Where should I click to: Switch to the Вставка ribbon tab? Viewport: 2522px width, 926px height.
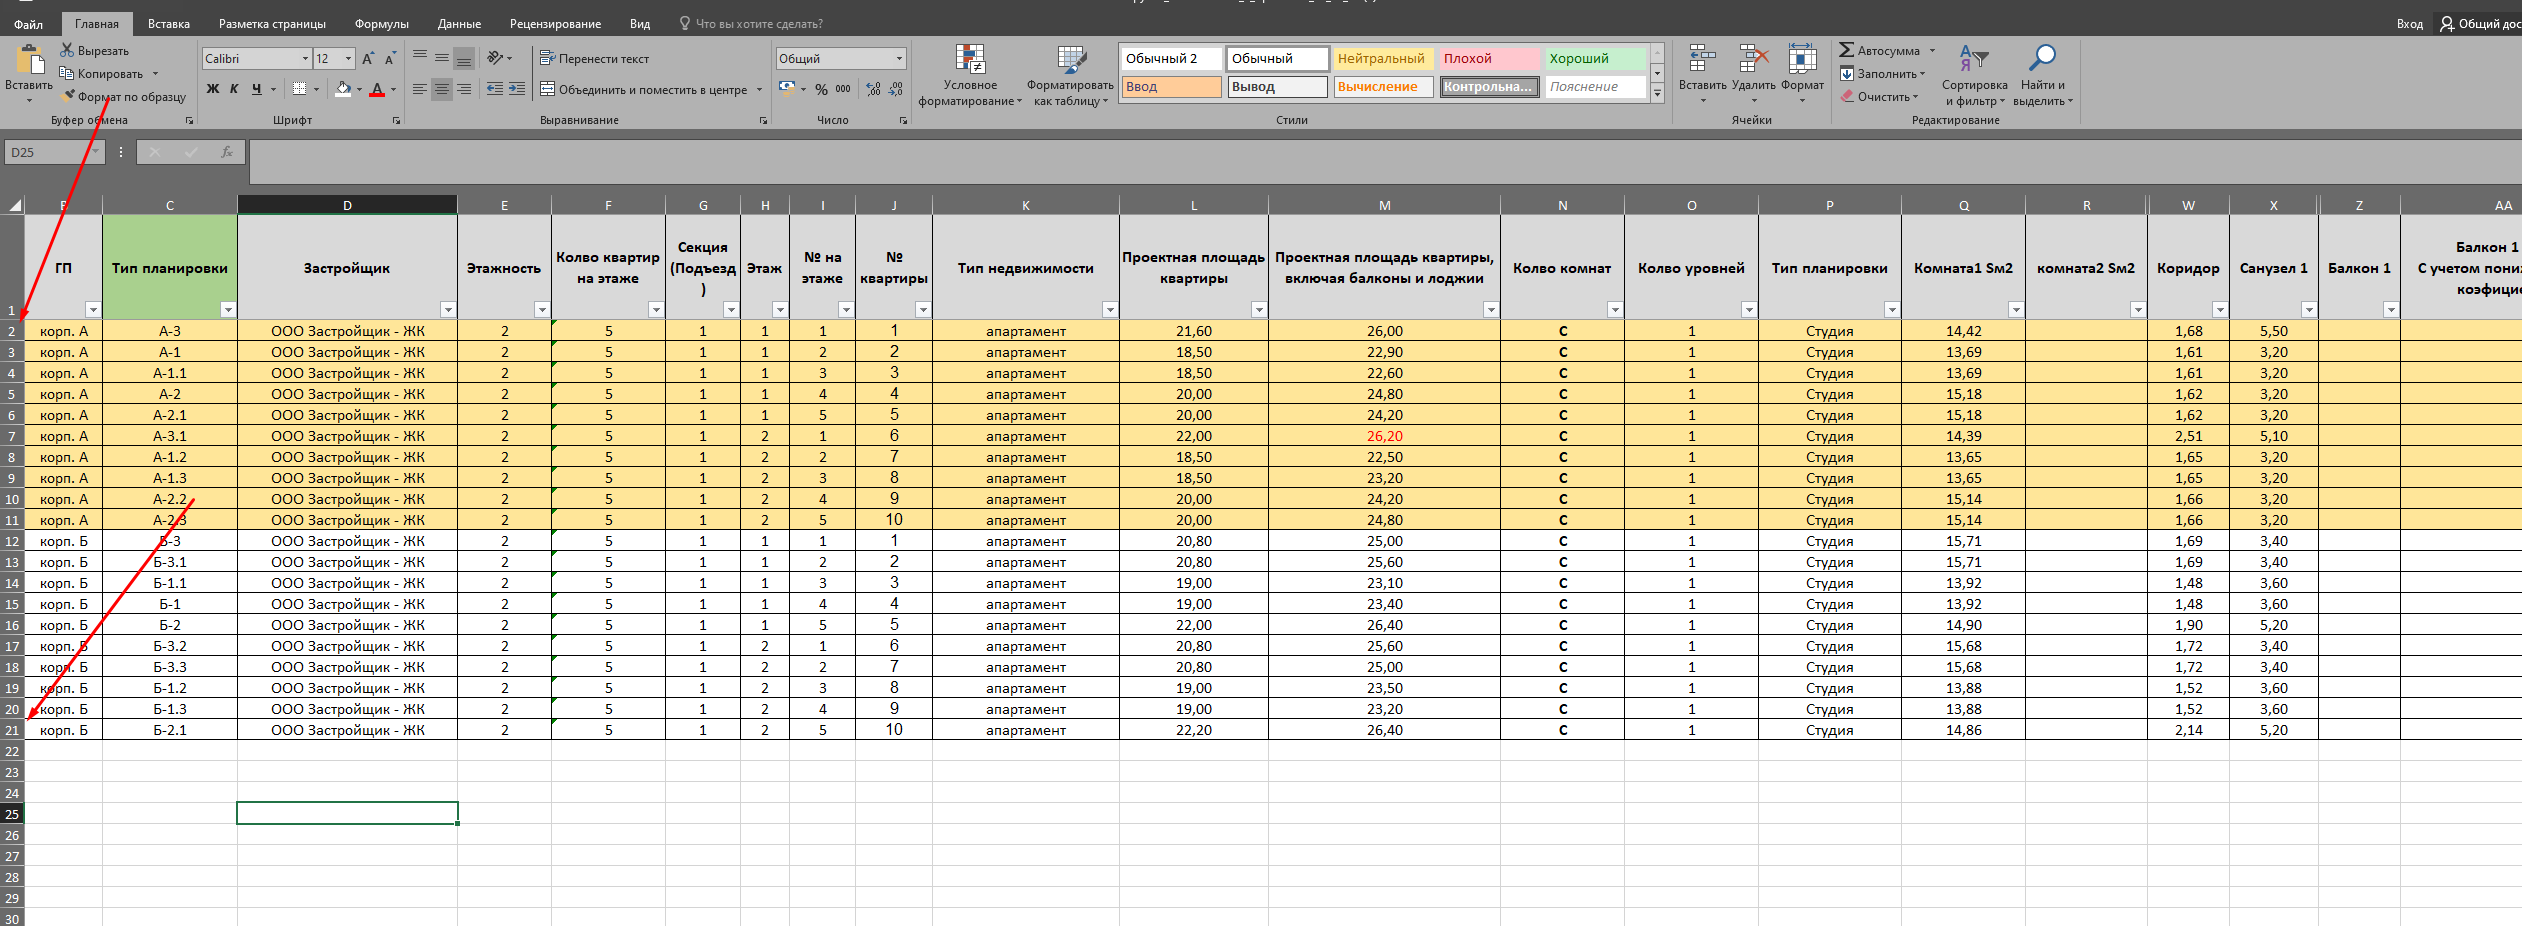(169, 24)
